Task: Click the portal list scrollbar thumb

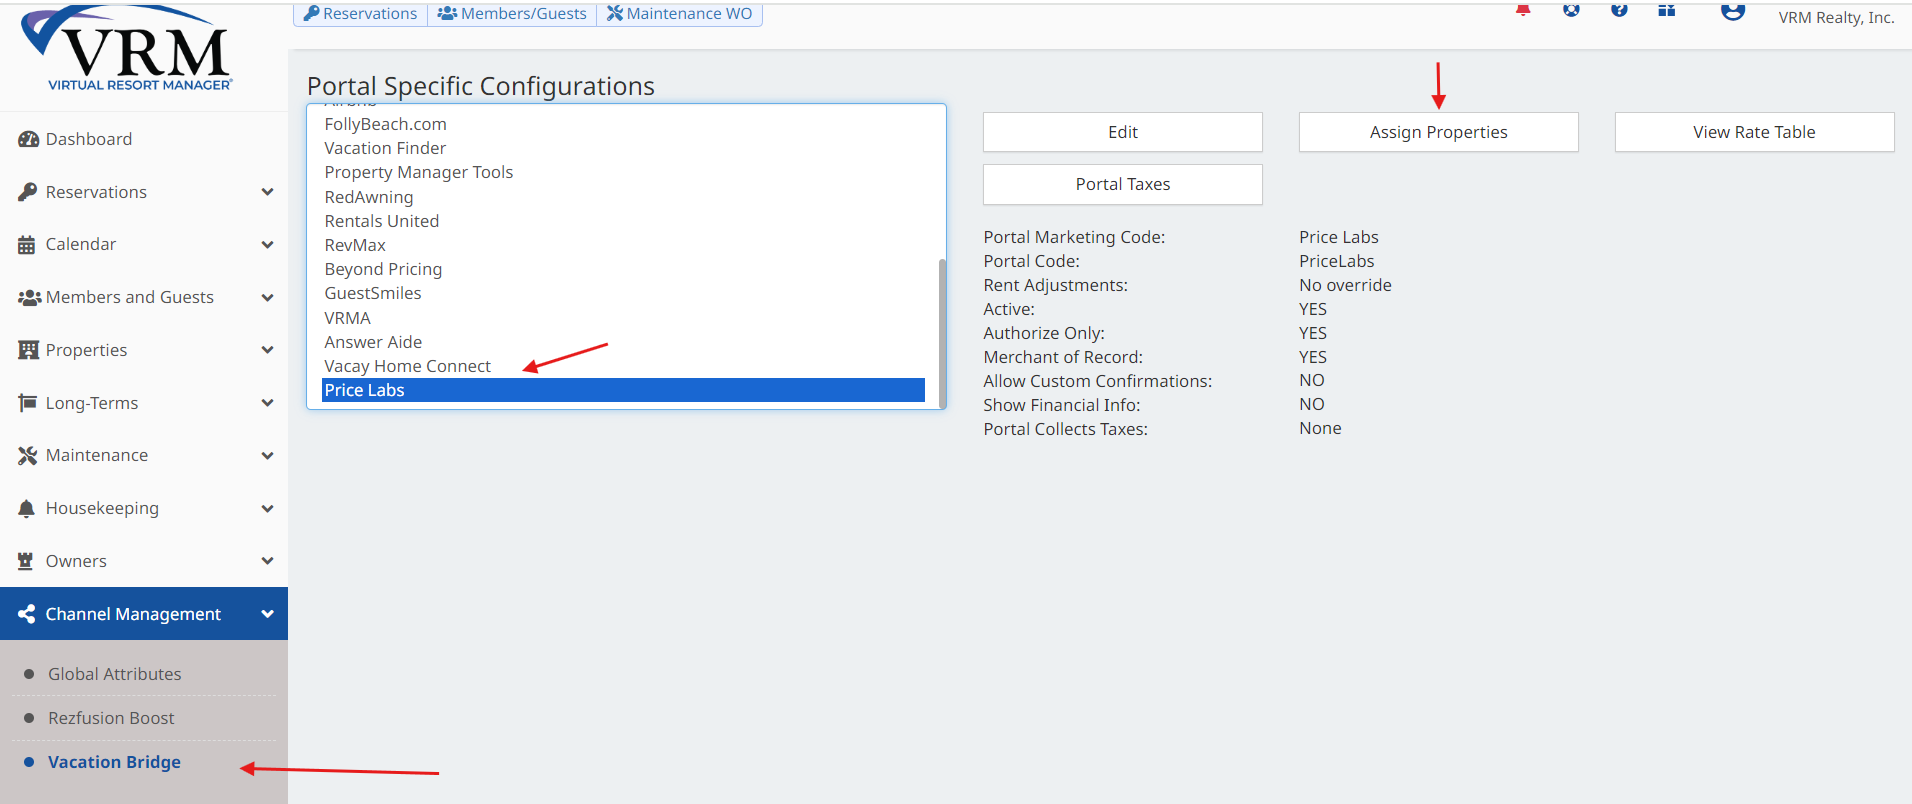Action: (x=942, y=333)
